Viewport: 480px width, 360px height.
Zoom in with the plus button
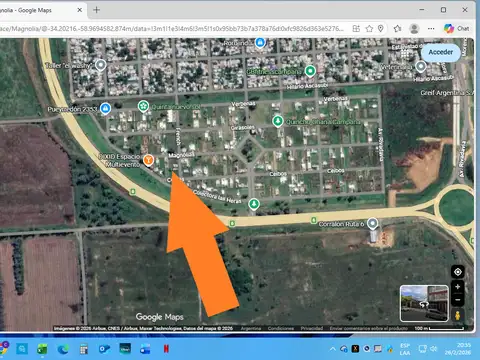point(458,287)
